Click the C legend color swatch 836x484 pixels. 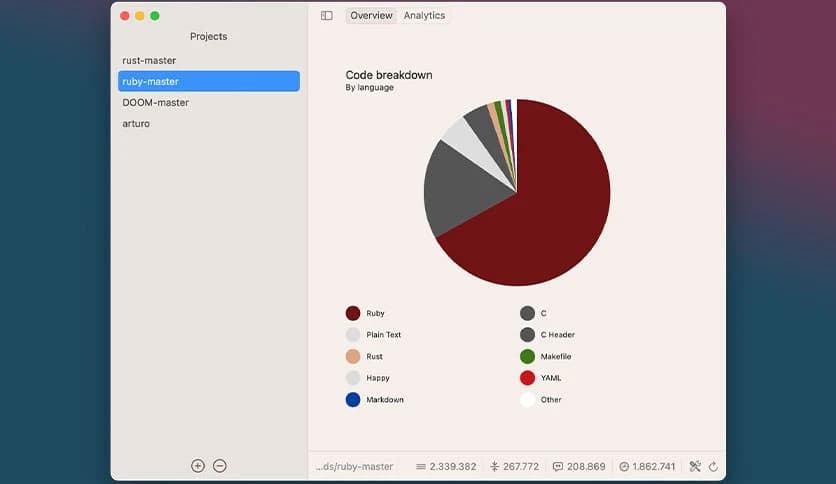(x=527, y=313)
